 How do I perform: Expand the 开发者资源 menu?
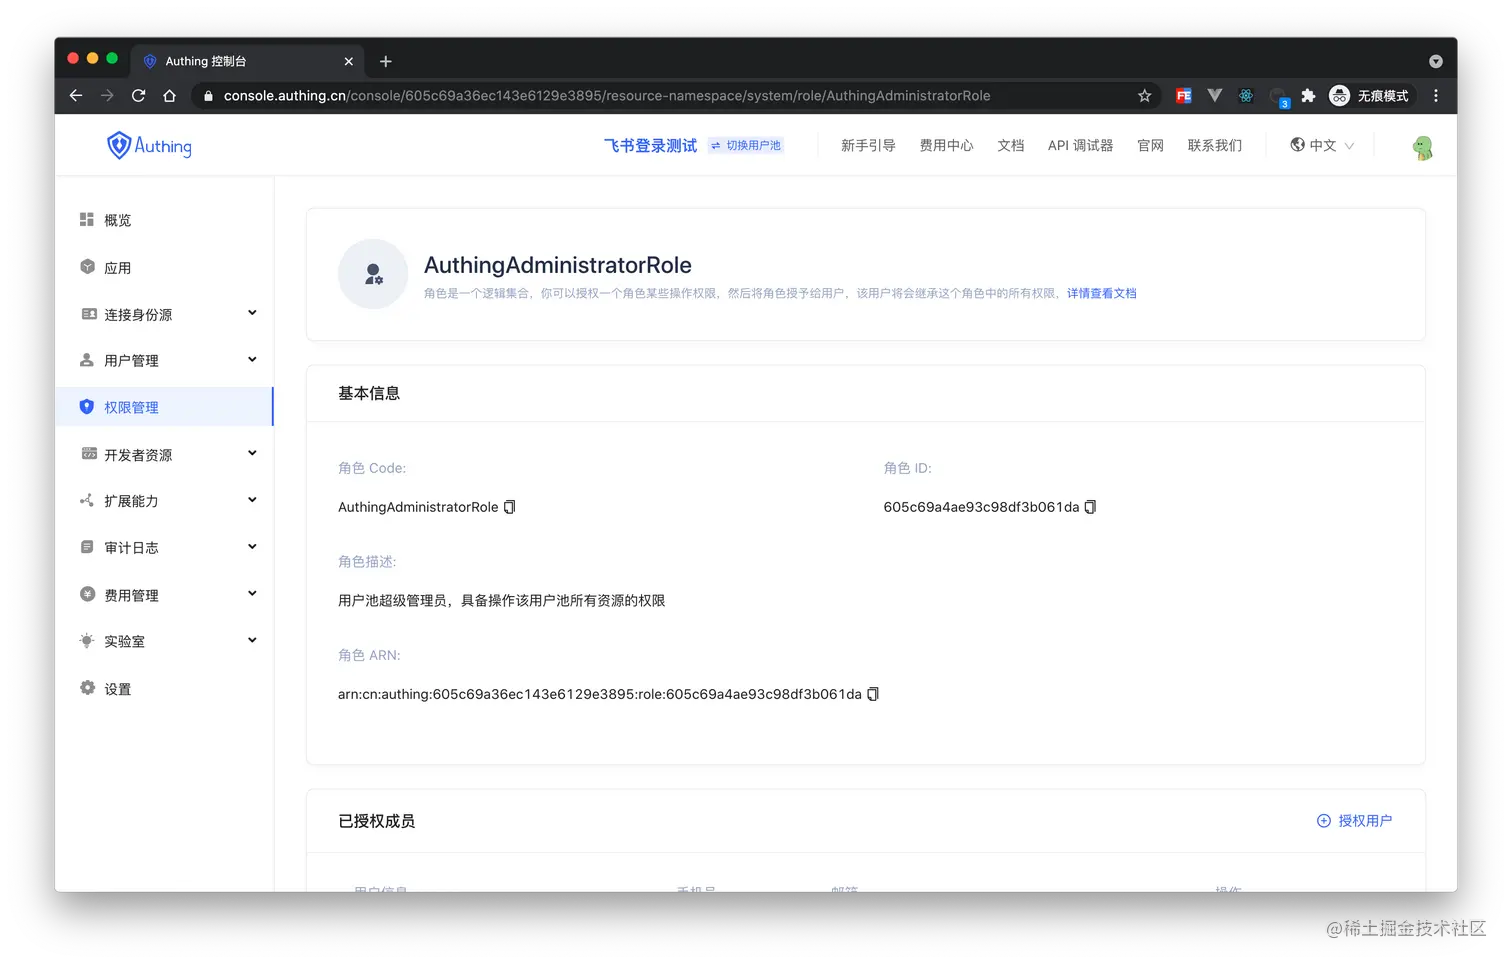pyautogui.click(x=164, y=454)
